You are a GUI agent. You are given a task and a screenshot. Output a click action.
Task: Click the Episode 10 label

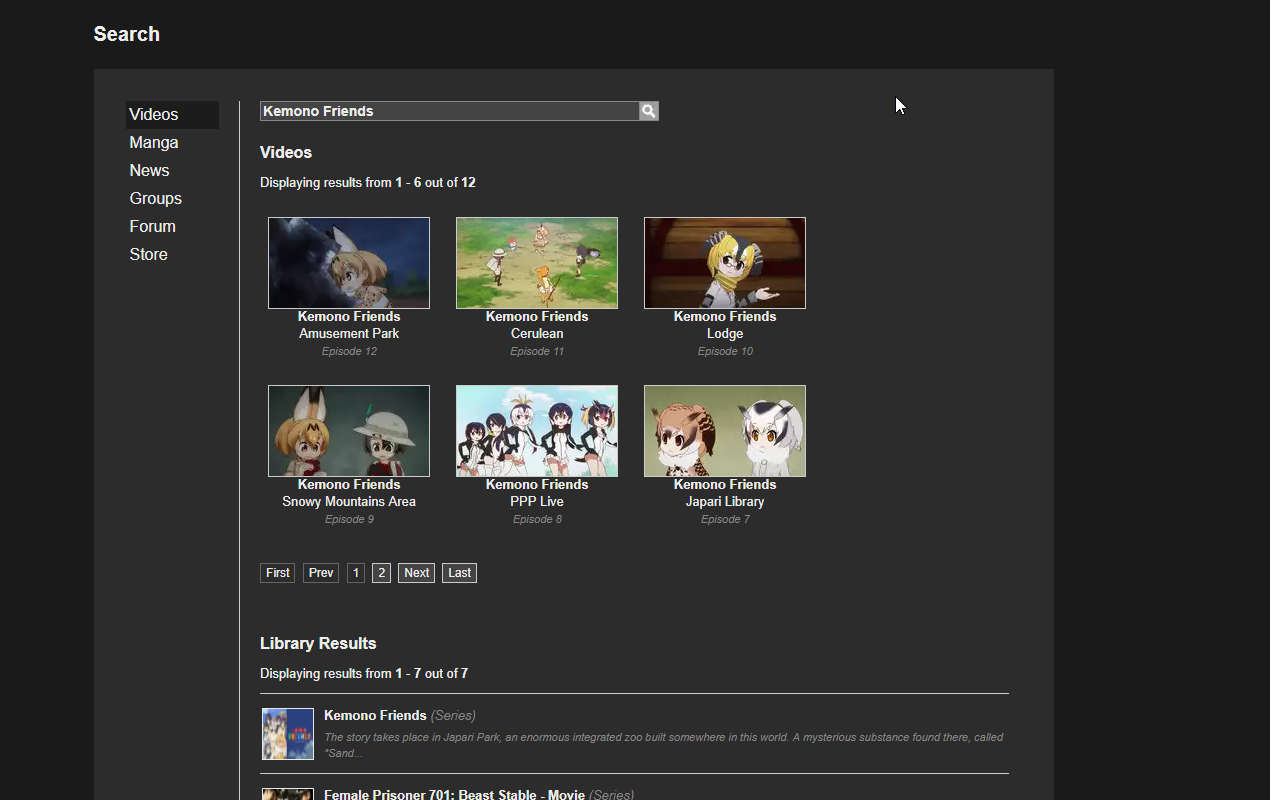pyautogui.click(x=725, y=352)
